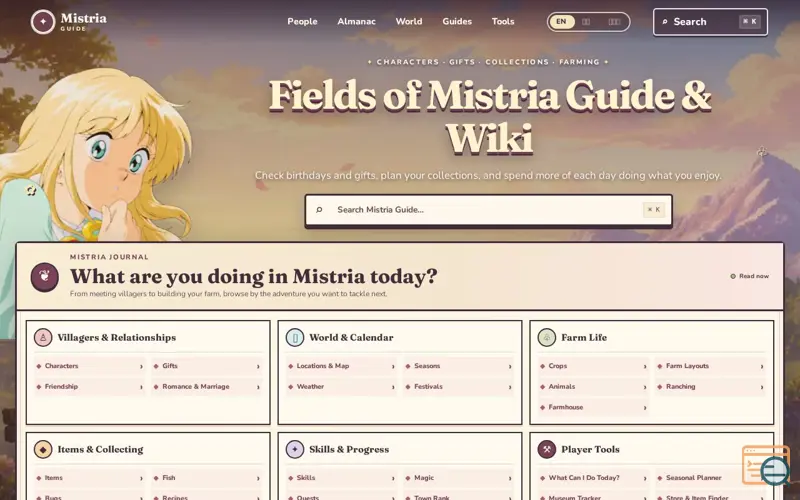800x500 pixels.
Task: Click the World & Calendar category icon
Action: (x=295, y=337)
